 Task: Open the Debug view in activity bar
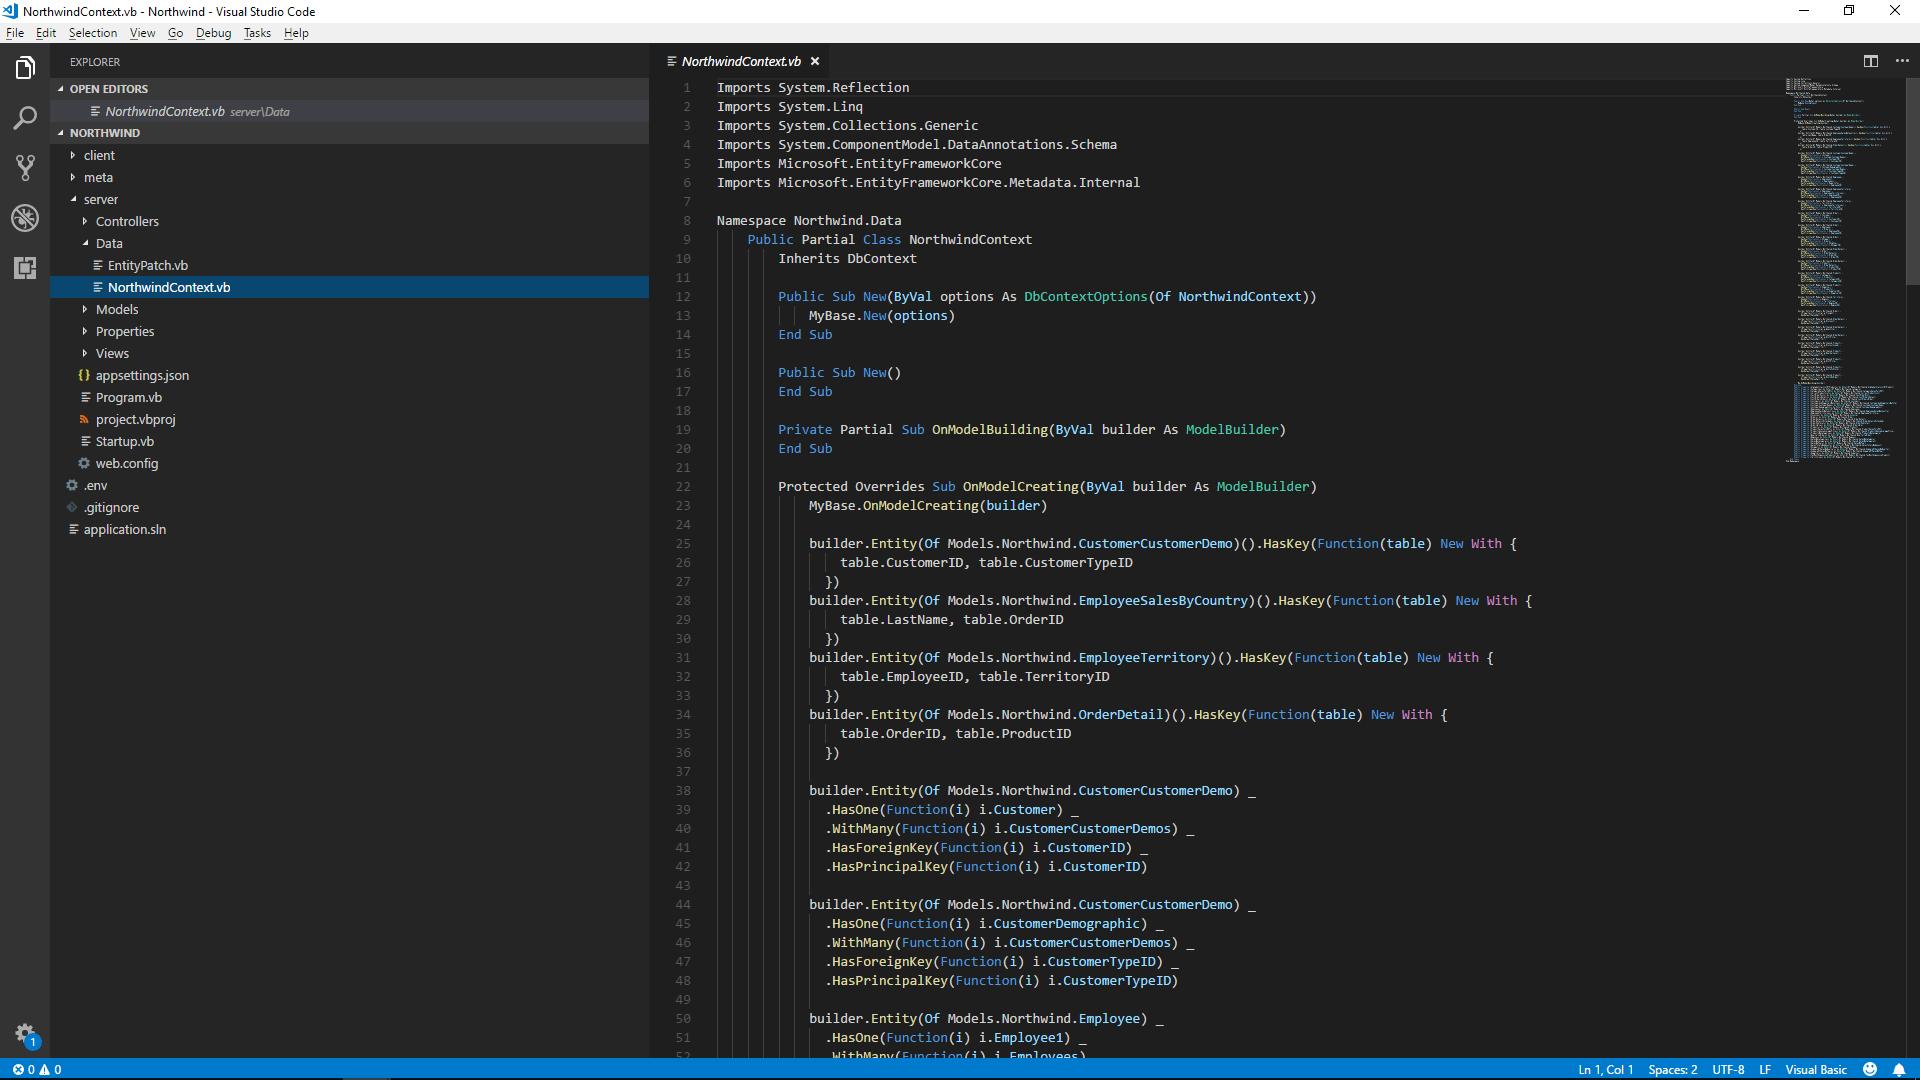click(x=25, y=218)
